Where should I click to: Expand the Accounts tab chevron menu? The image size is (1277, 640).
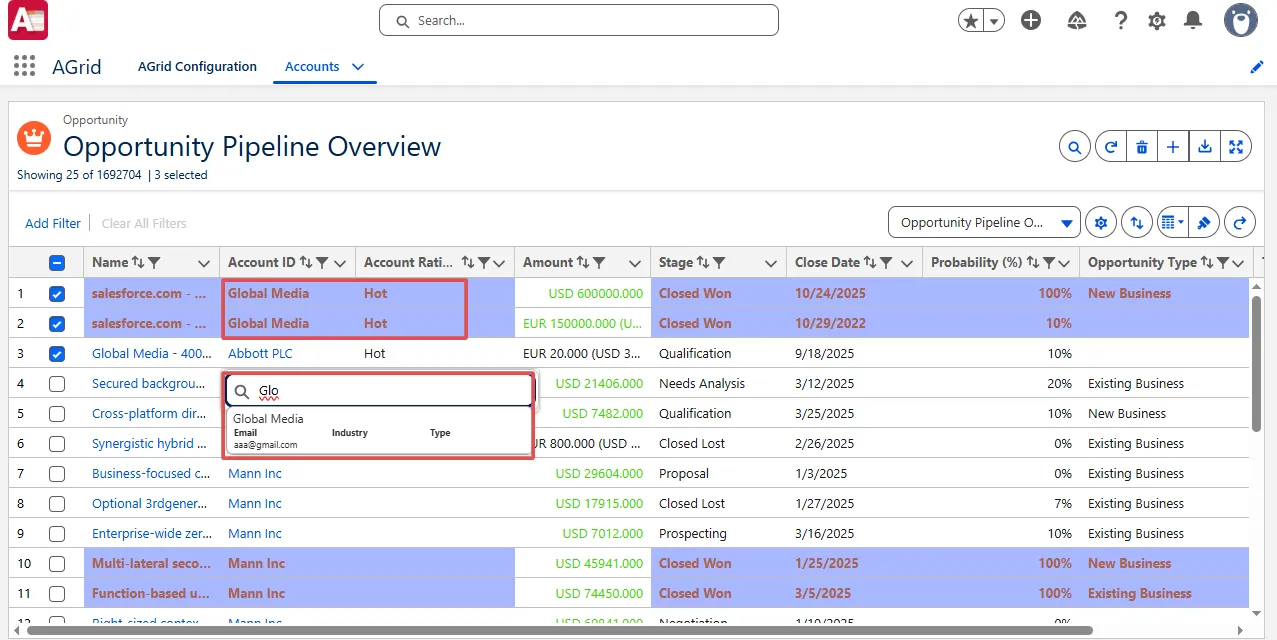(358, 67)
